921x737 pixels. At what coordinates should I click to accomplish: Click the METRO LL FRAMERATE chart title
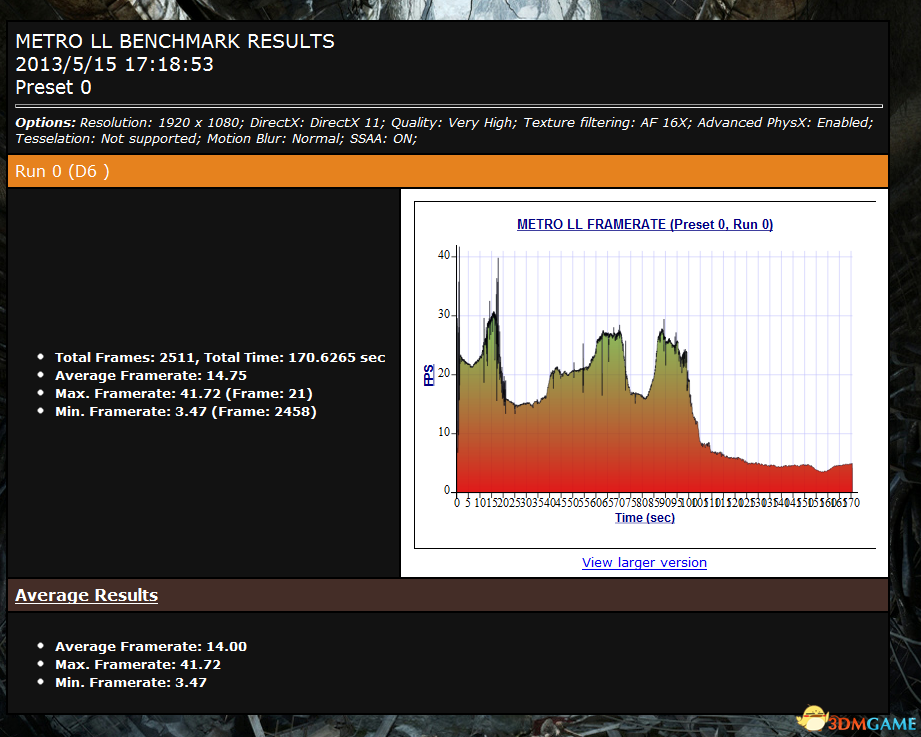(644, 224)
